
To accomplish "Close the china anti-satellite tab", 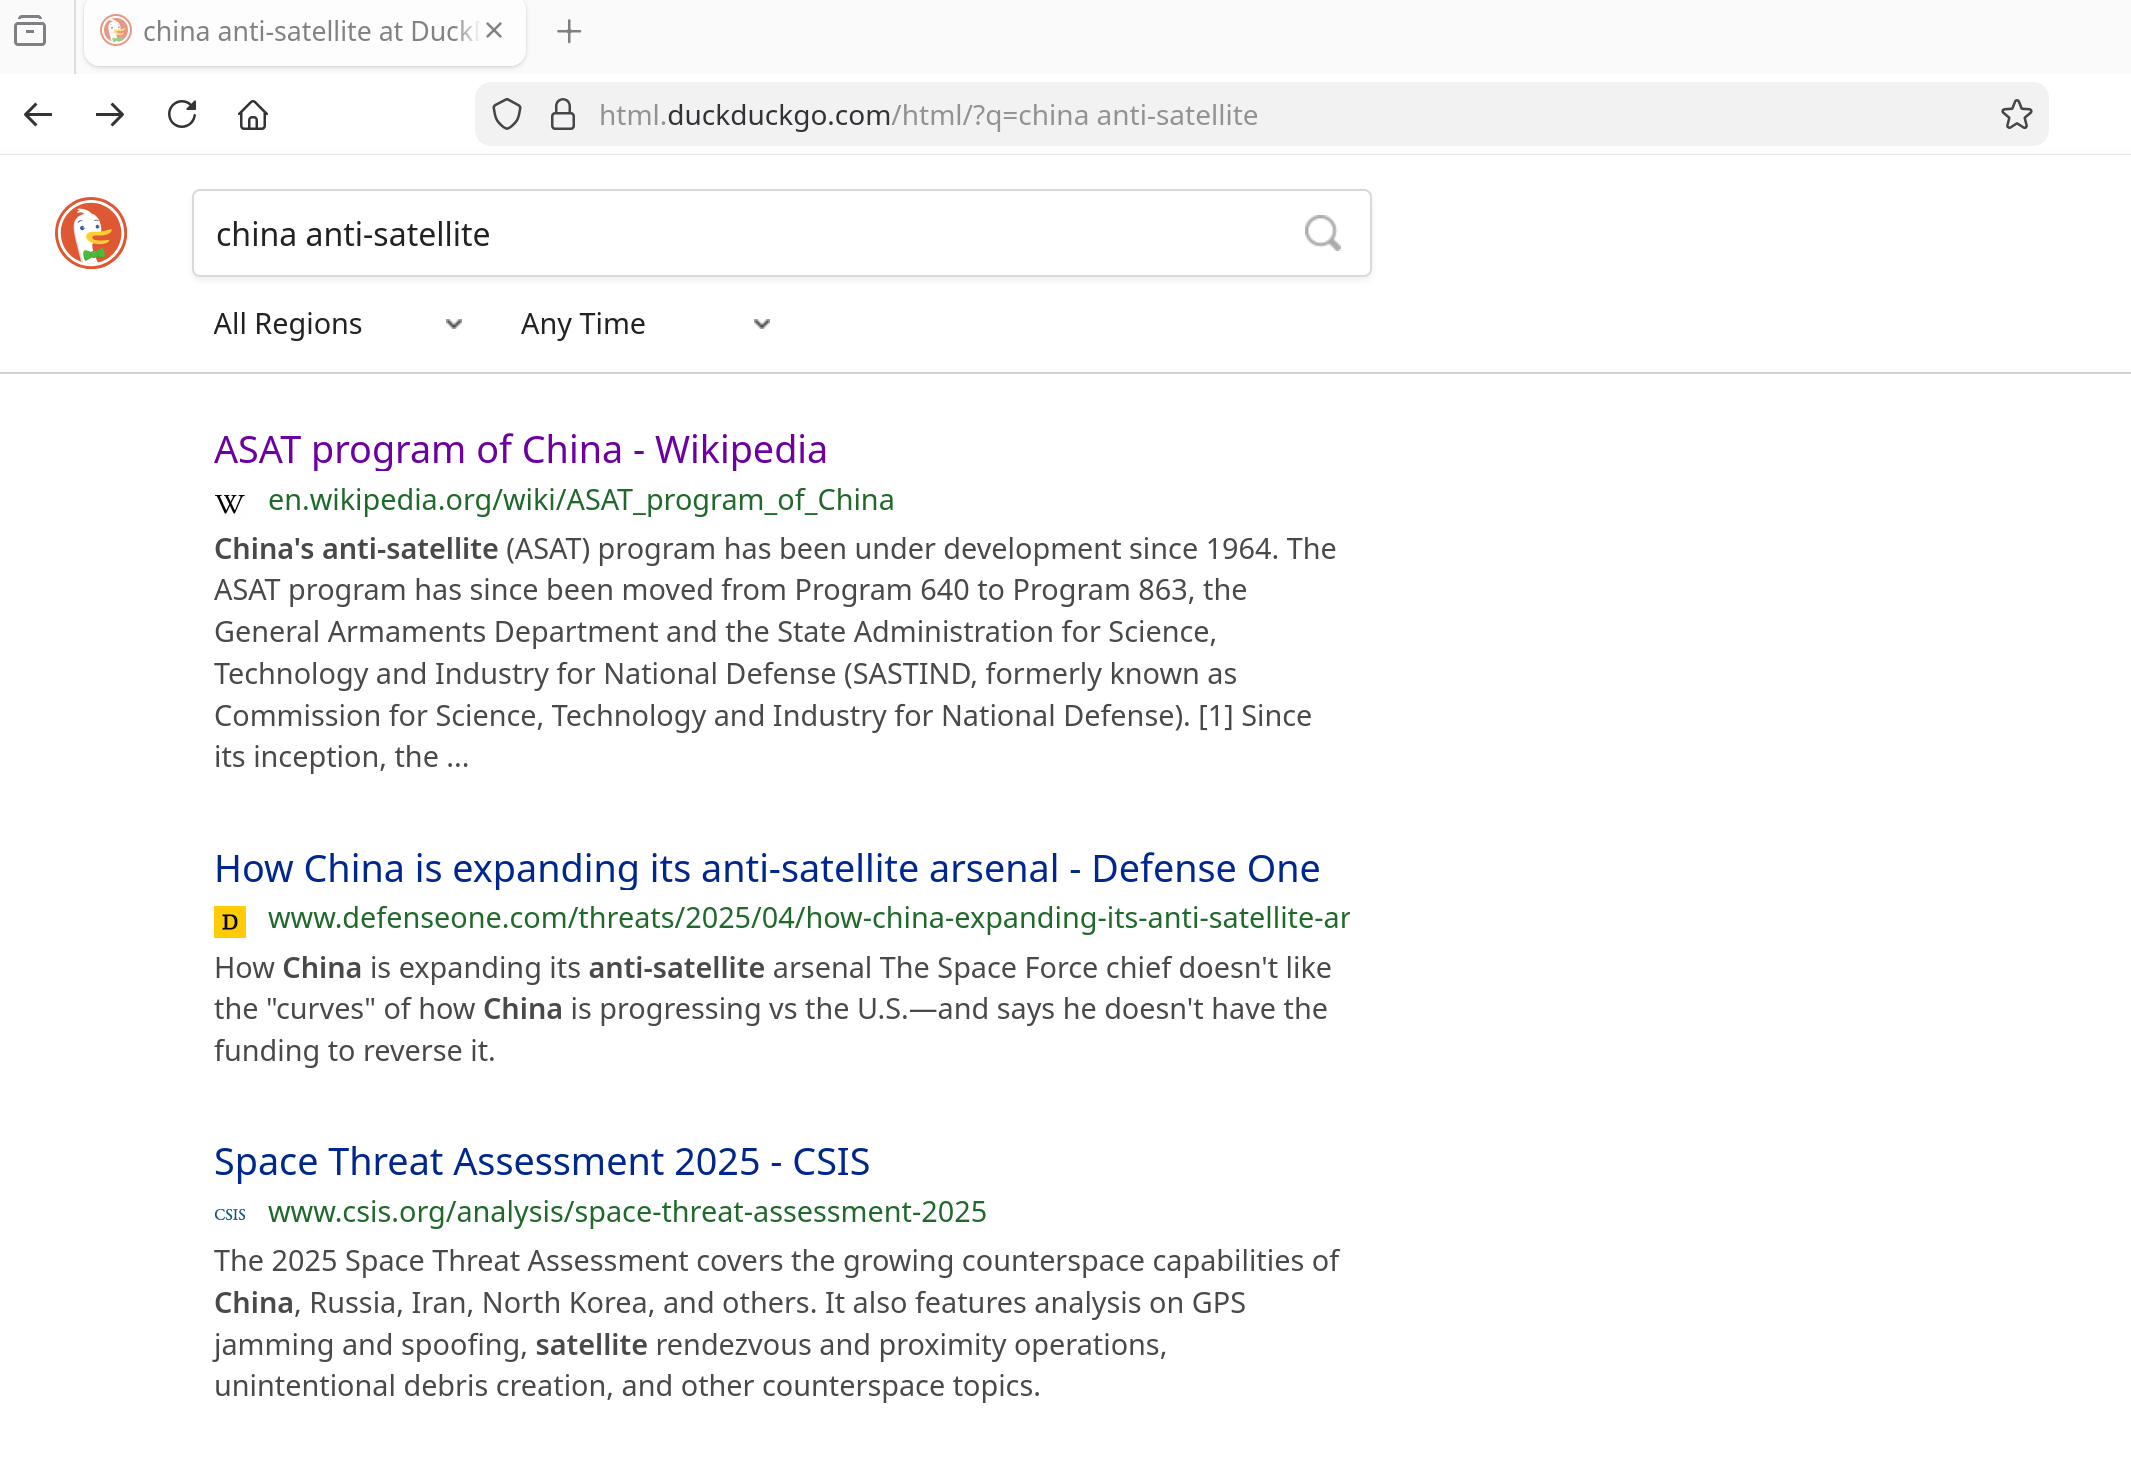I will click(x=494, y=31).
